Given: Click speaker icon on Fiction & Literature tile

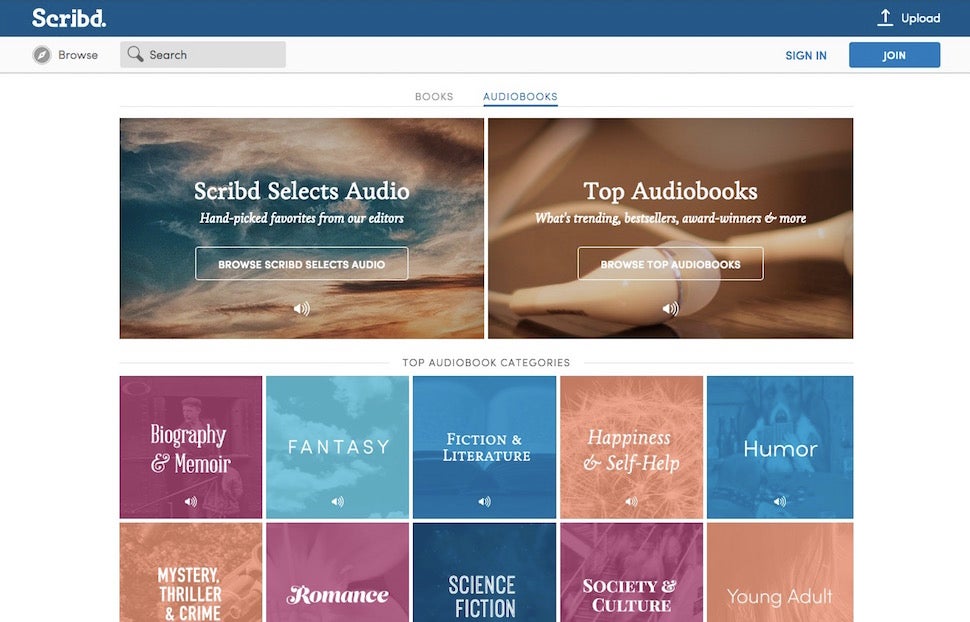Looking at the screenshot, I should [x=484, y=501].
